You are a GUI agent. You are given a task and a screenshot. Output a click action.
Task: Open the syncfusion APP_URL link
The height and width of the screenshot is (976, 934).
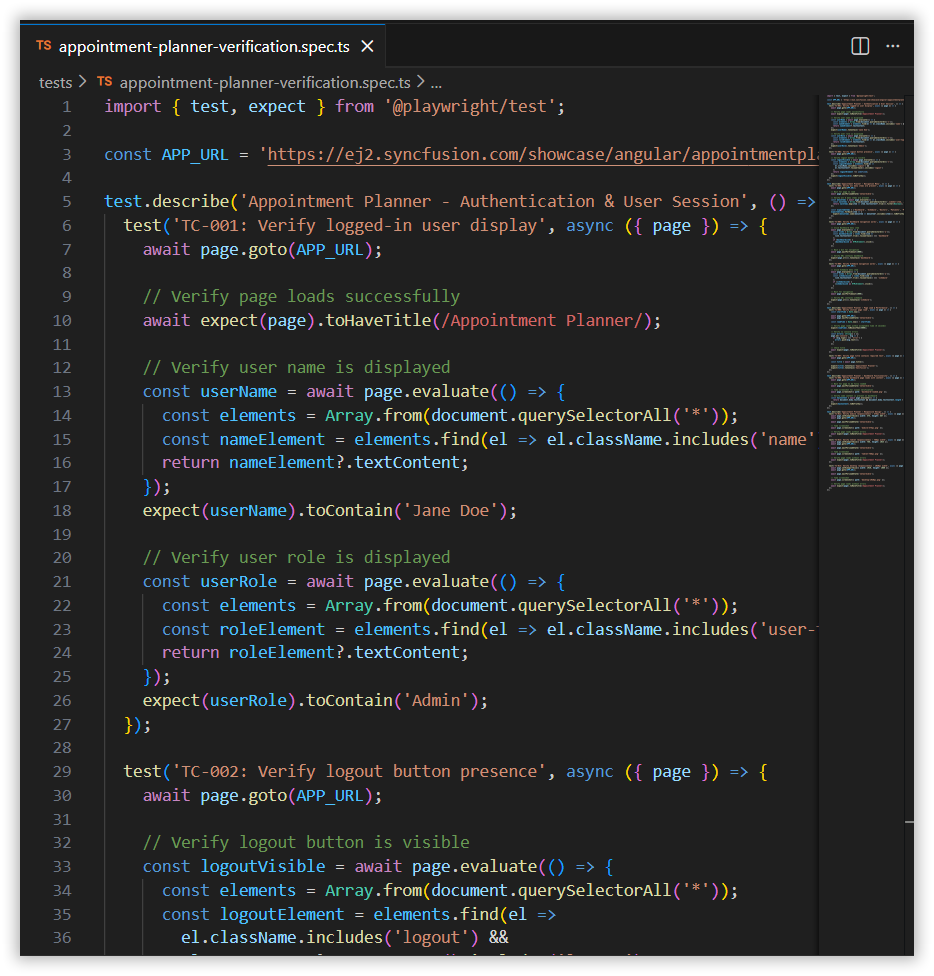[543, 154]
